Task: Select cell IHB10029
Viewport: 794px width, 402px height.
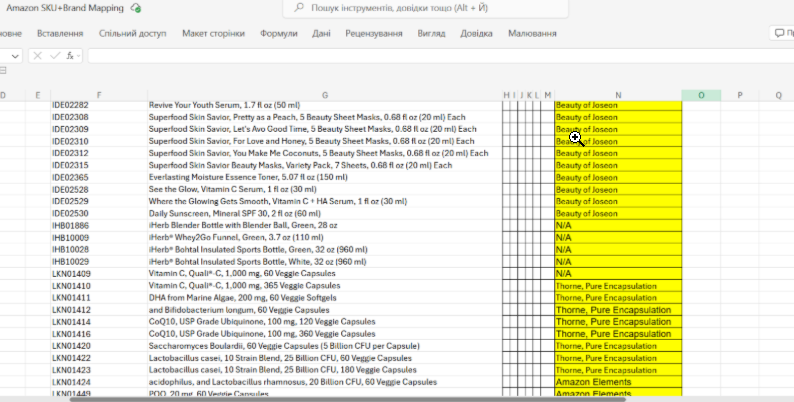Action: click(99, 262)
